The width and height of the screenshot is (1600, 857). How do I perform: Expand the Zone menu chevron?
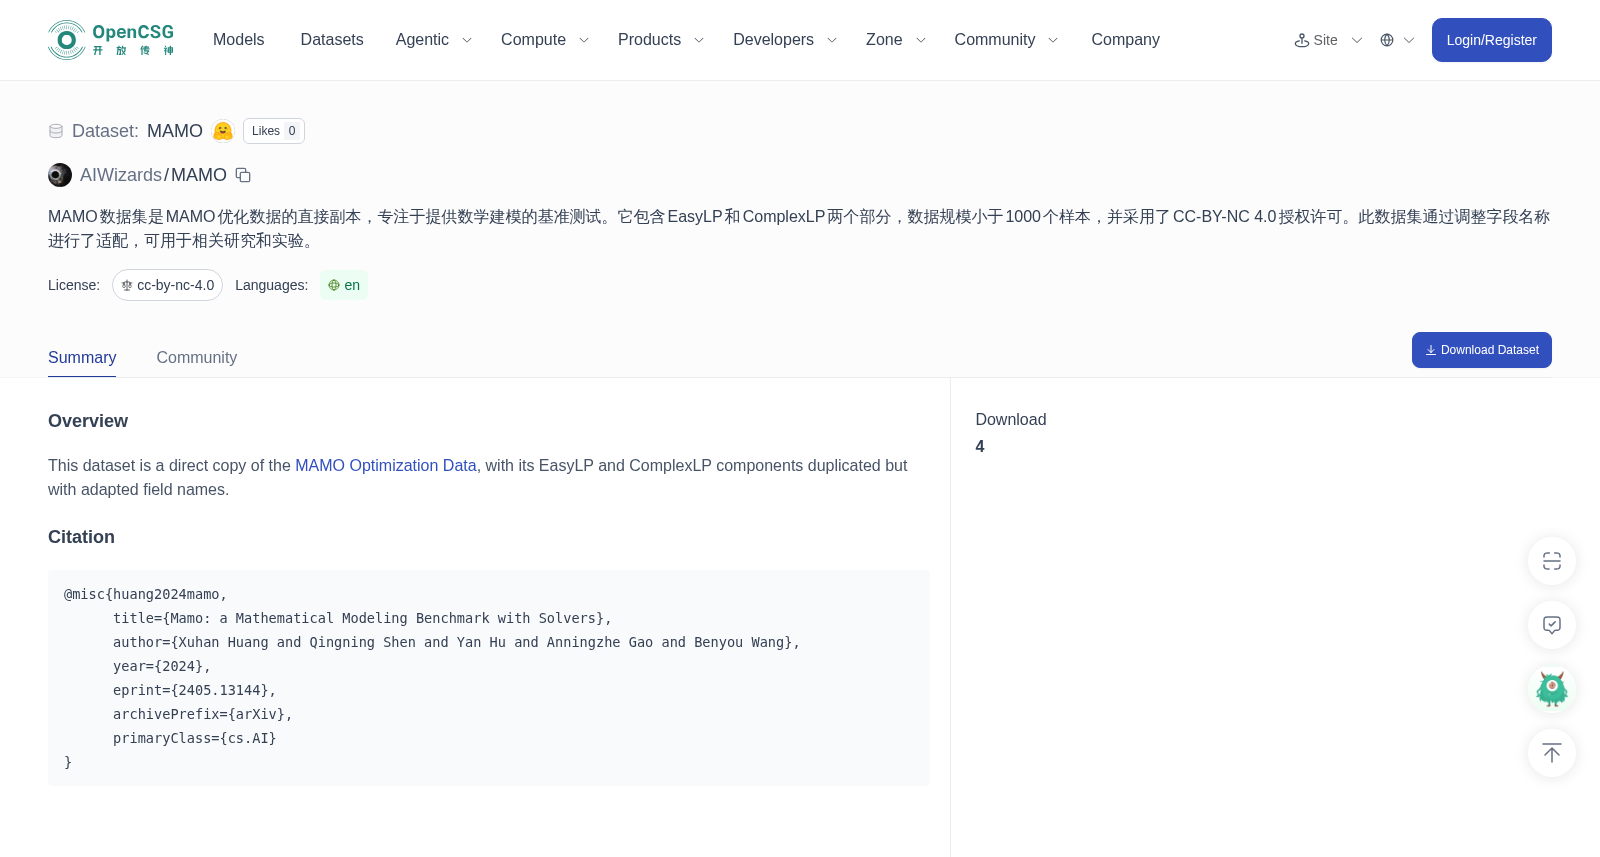click(x=921, y=40)
